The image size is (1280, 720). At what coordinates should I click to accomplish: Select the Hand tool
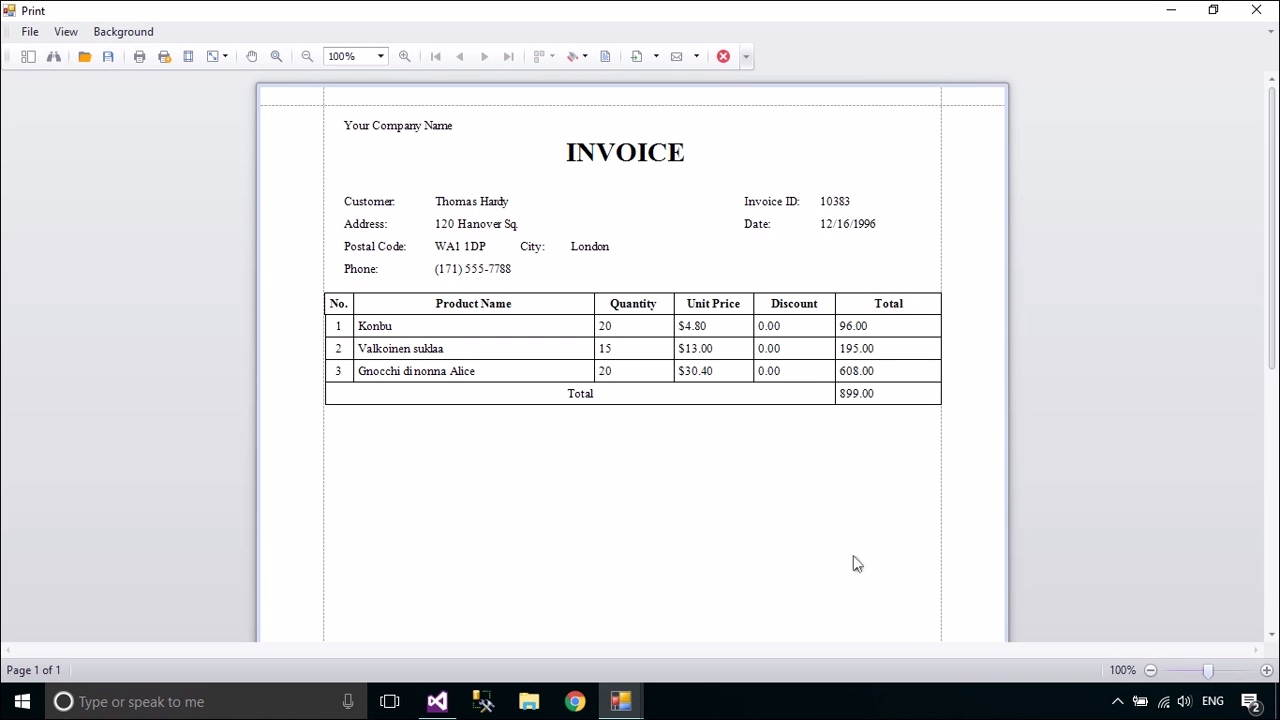pyautogui.click(x=252, y=57)
